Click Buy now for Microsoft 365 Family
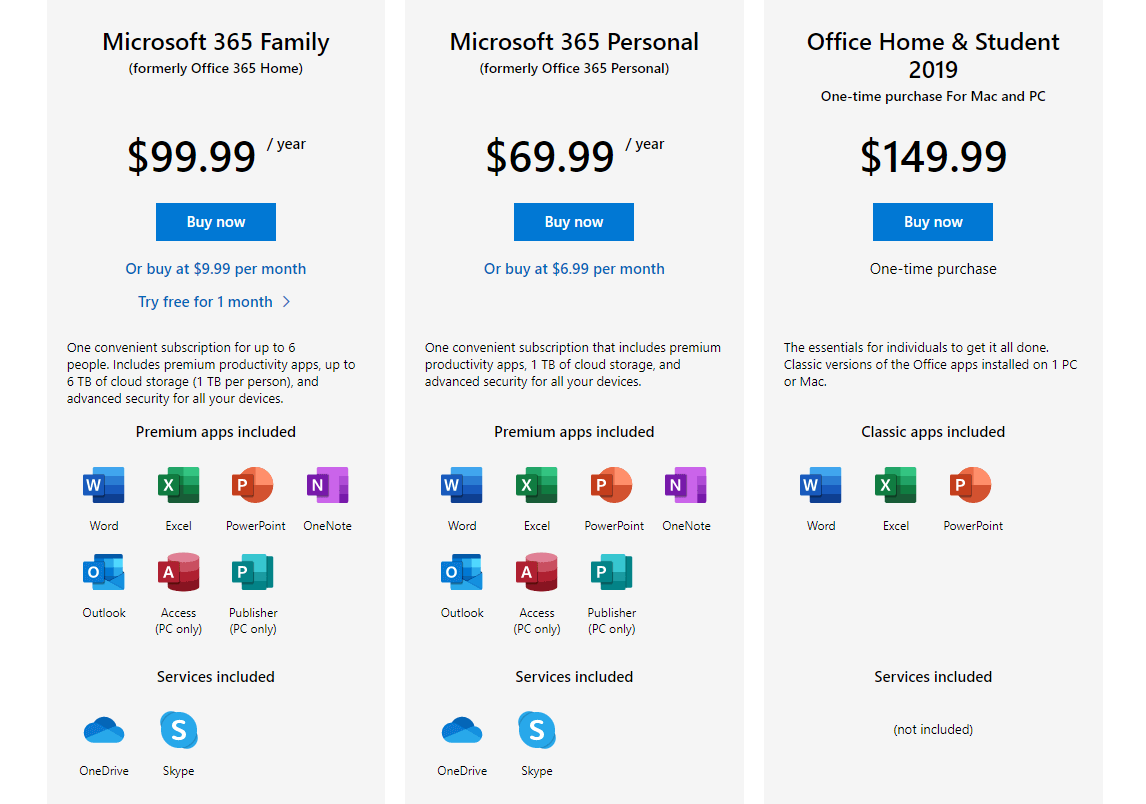This screenshot has width=1146, height=804. tap(215, 221)
